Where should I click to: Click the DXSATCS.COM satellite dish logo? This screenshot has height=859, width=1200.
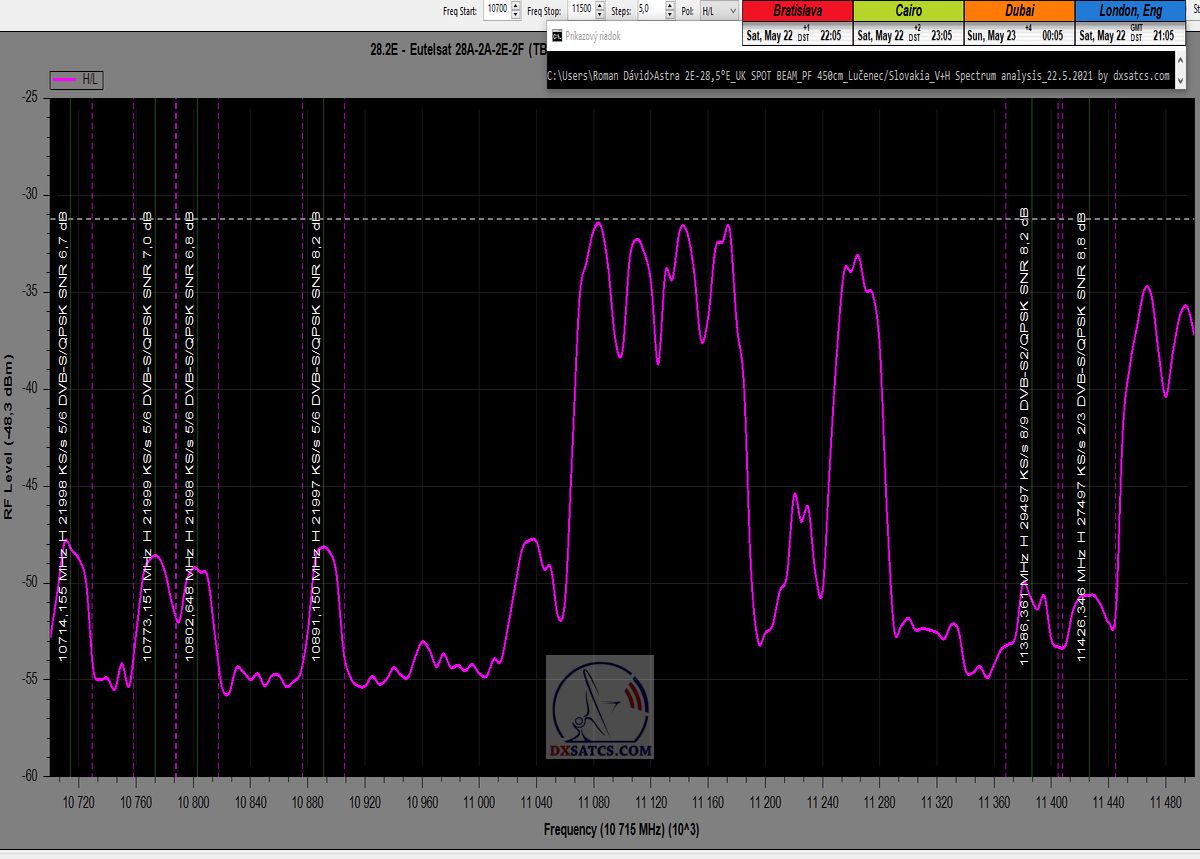600,707
